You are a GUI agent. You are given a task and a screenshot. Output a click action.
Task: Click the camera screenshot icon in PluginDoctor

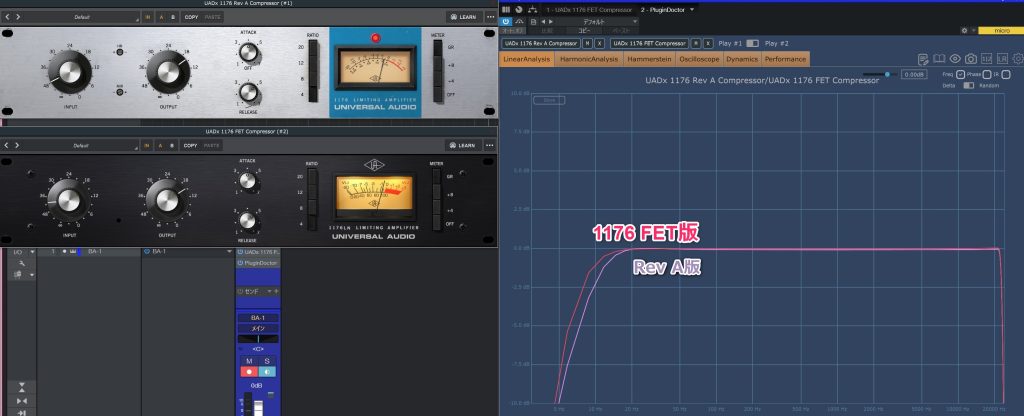[969, 59]
